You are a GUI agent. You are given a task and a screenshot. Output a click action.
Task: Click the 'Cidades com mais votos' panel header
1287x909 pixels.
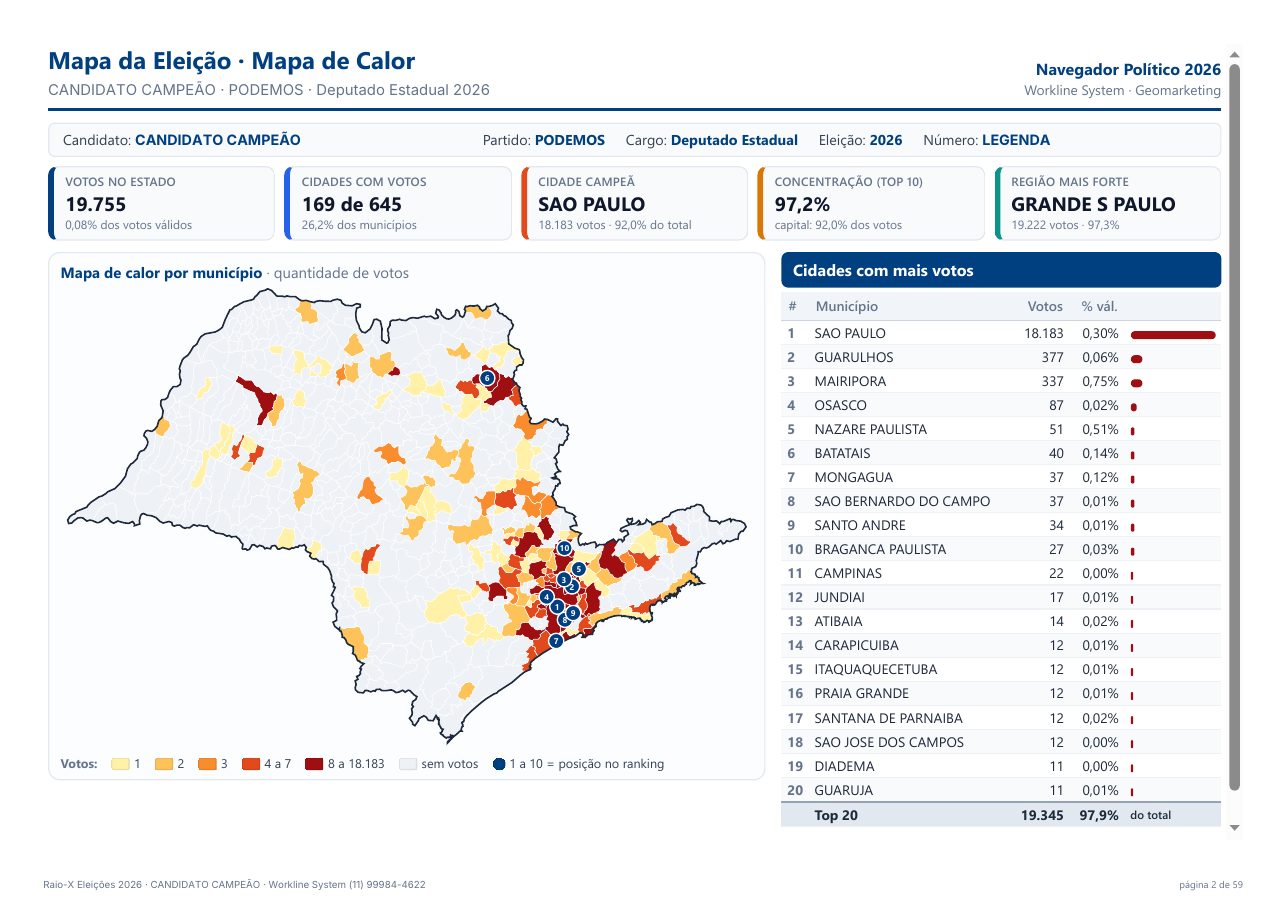coord(1001,270)
